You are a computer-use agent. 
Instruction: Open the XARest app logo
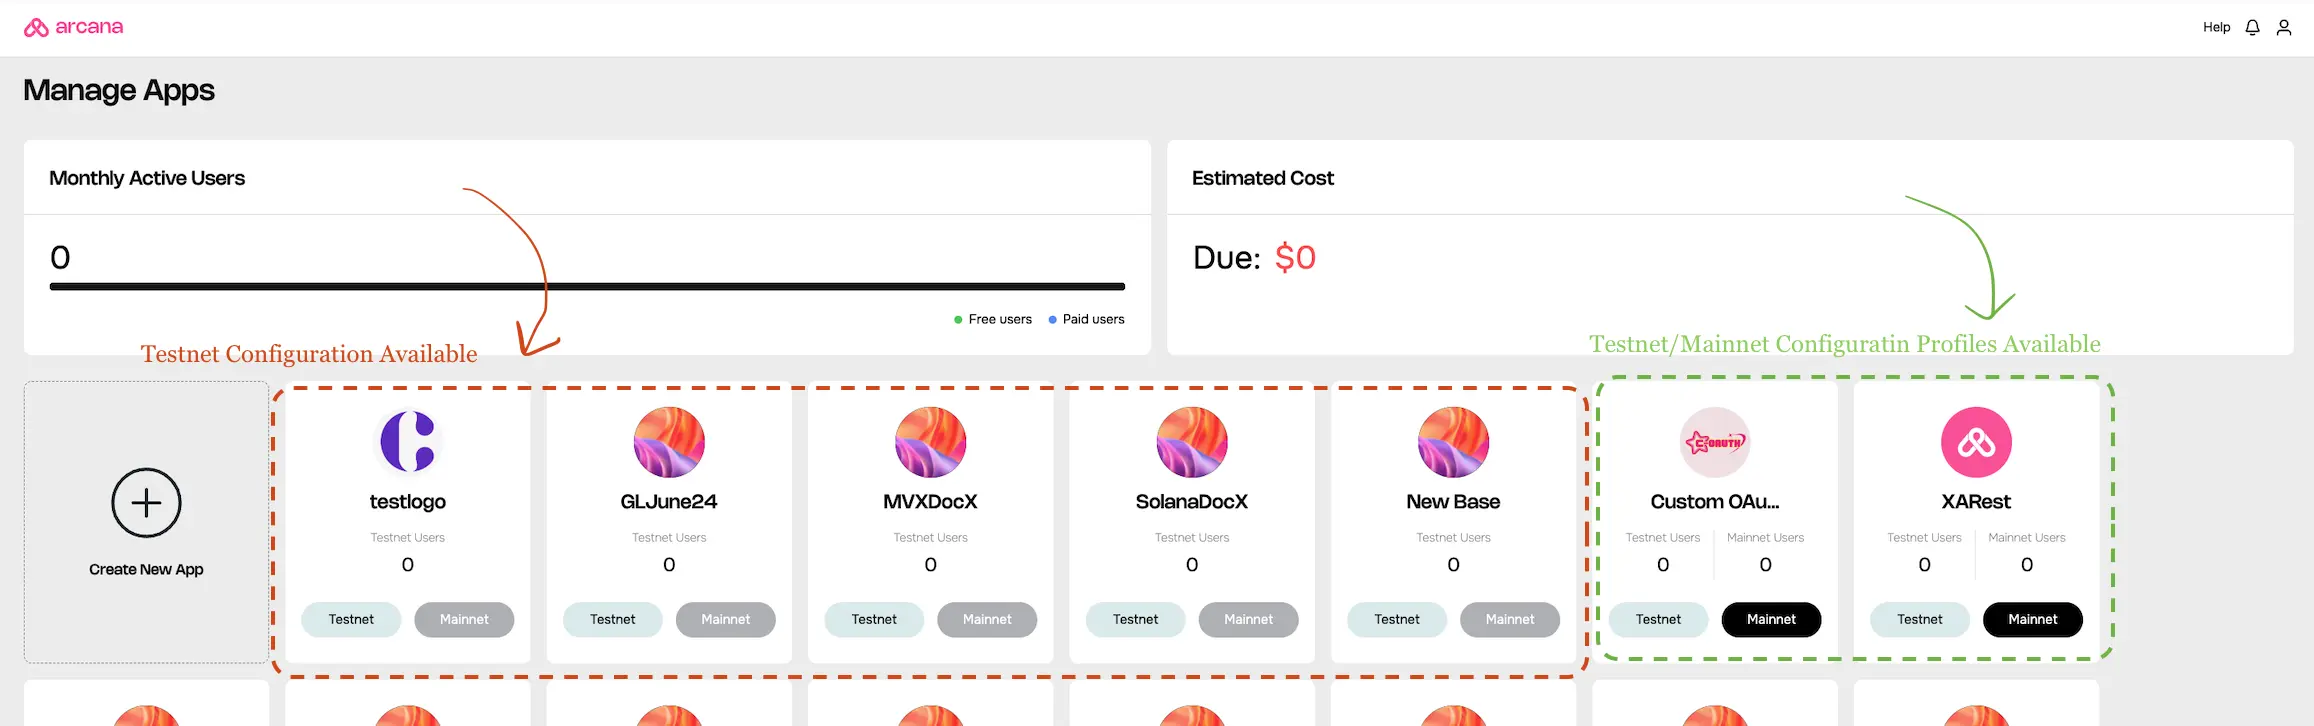click(1976, 442)
